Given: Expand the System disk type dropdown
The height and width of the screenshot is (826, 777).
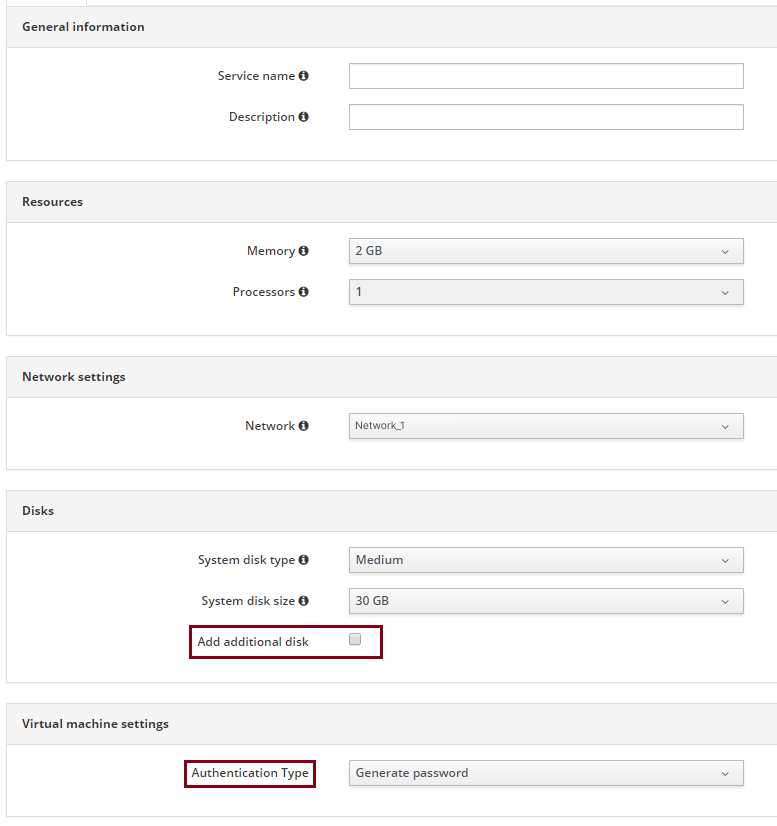Looking at the screenshot, I should (x=546, y=560).
